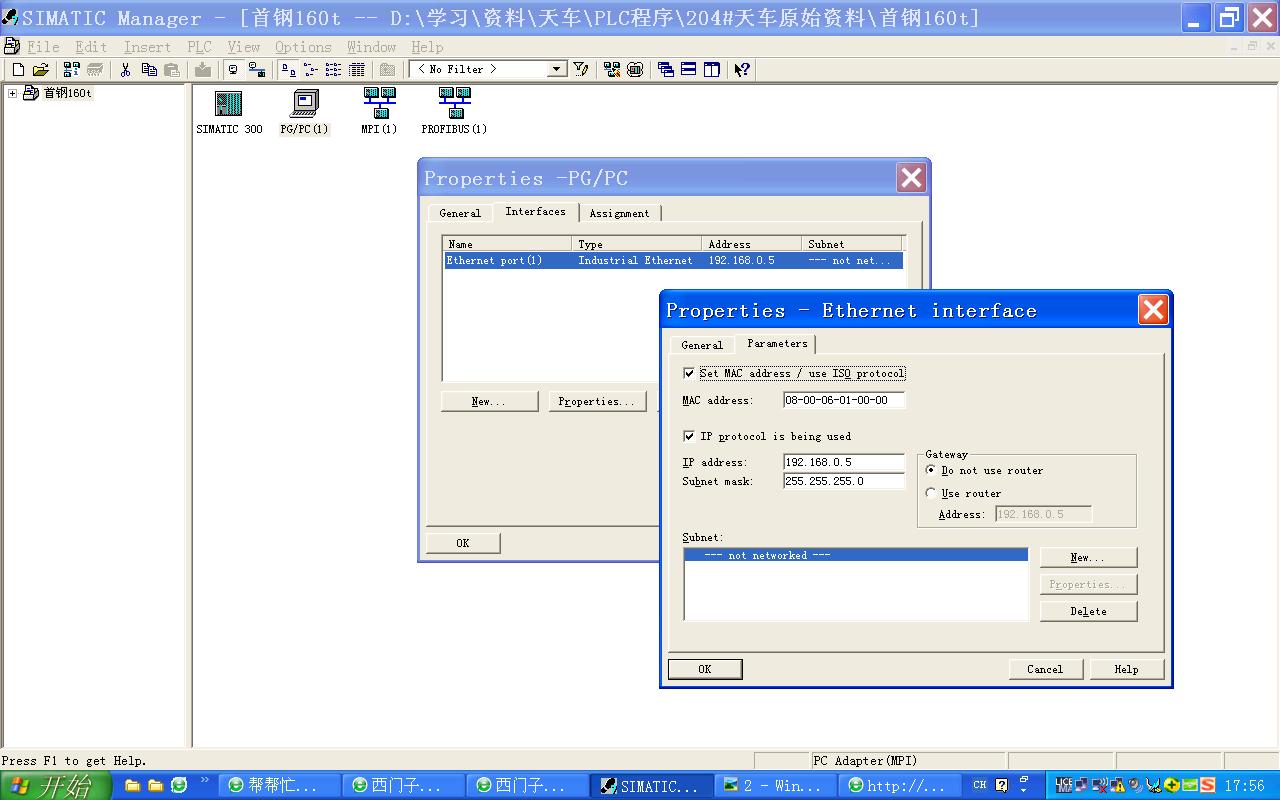Click OK in PG/PC properties dialog
Image resolution: width=1280 pixels, height=800 pixels.
coord(463,543)
